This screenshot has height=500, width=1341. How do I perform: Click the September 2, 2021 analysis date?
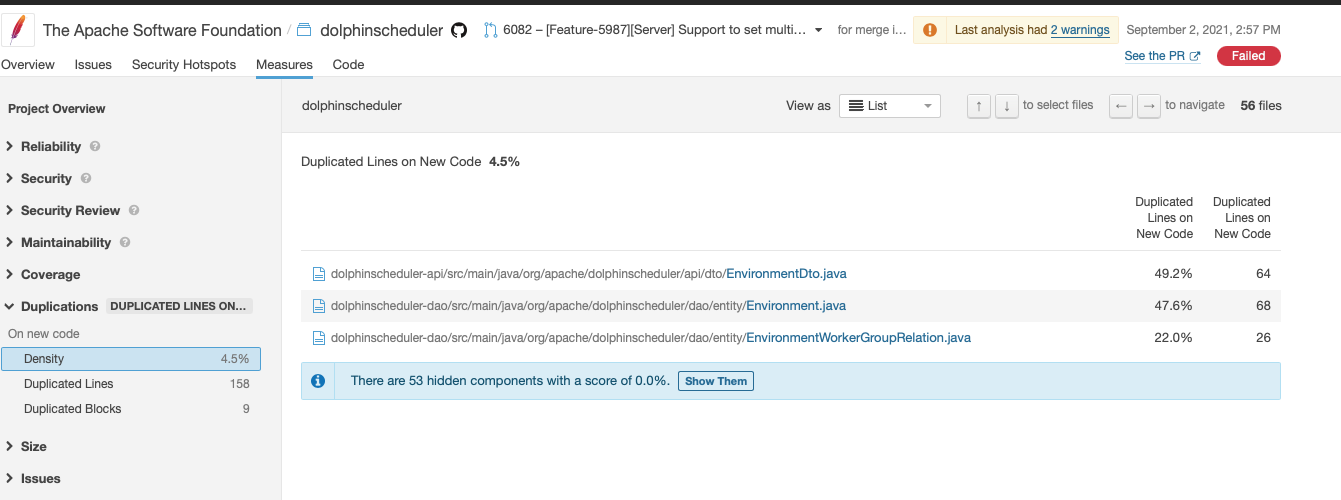pyautogui.click(x=1203, y=30)
